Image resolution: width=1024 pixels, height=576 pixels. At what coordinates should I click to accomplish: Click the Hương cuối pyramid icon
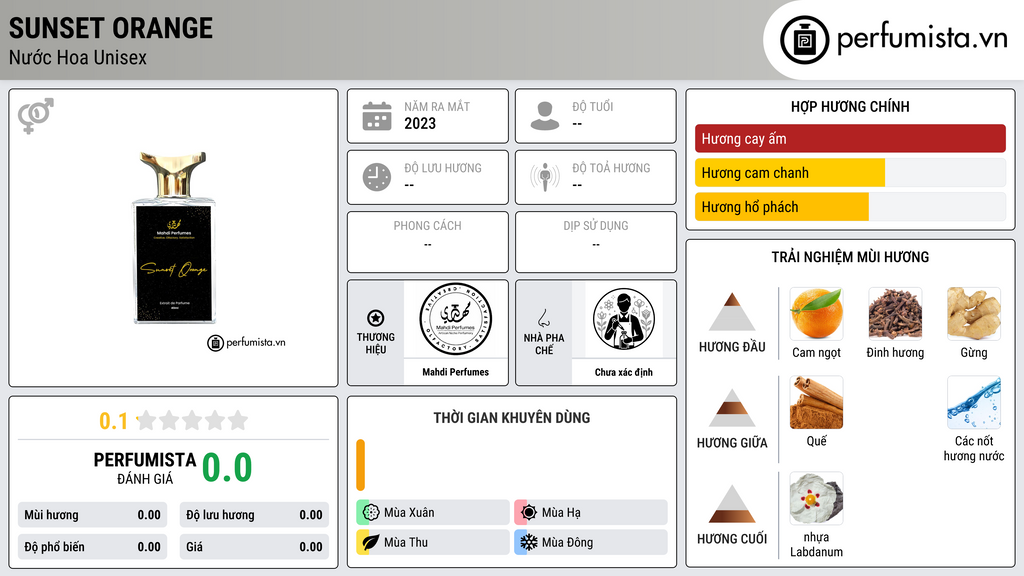tap(732, 504)
